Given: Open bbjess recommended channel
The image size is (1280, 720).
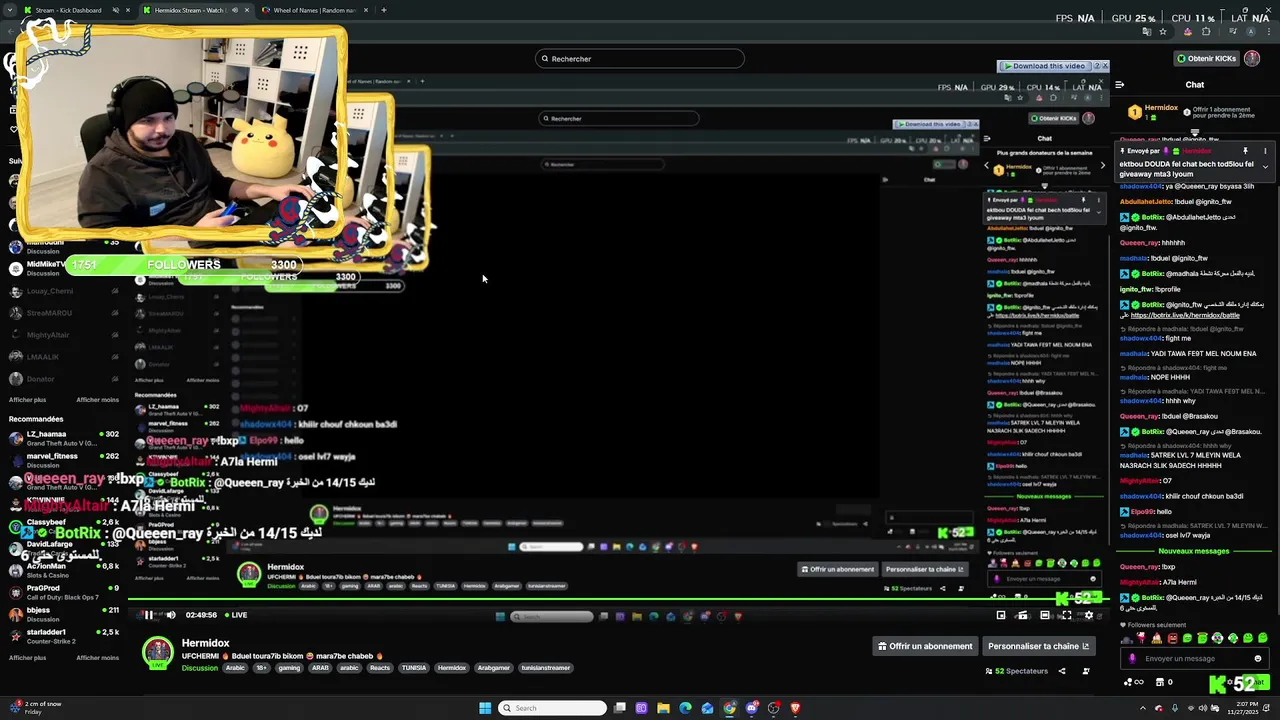Looking at the screenshot, I should click(x=64, y=613).
